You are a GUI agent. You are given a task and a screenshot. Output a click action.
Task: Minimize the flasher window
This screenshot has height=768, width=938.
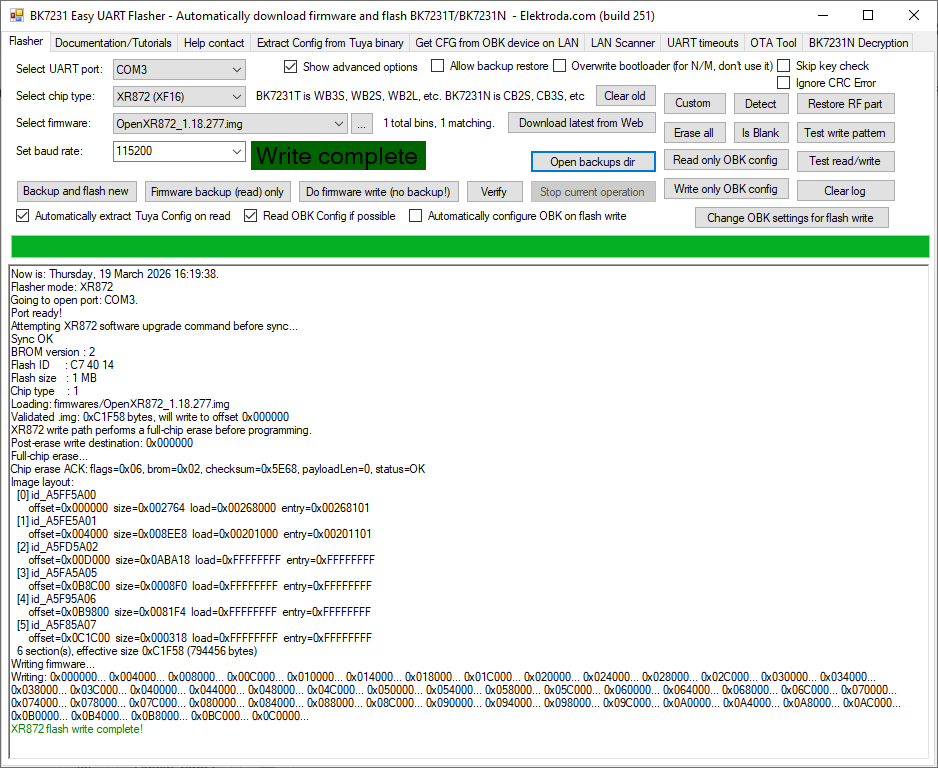(x=824, y=16)
